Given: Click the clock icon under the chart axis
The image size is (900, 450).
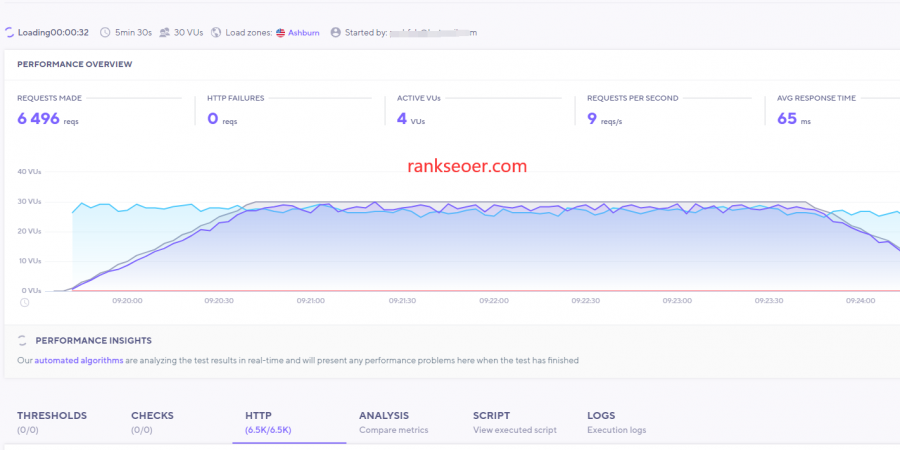Looking at the screenshot, I should click(24, 302).
